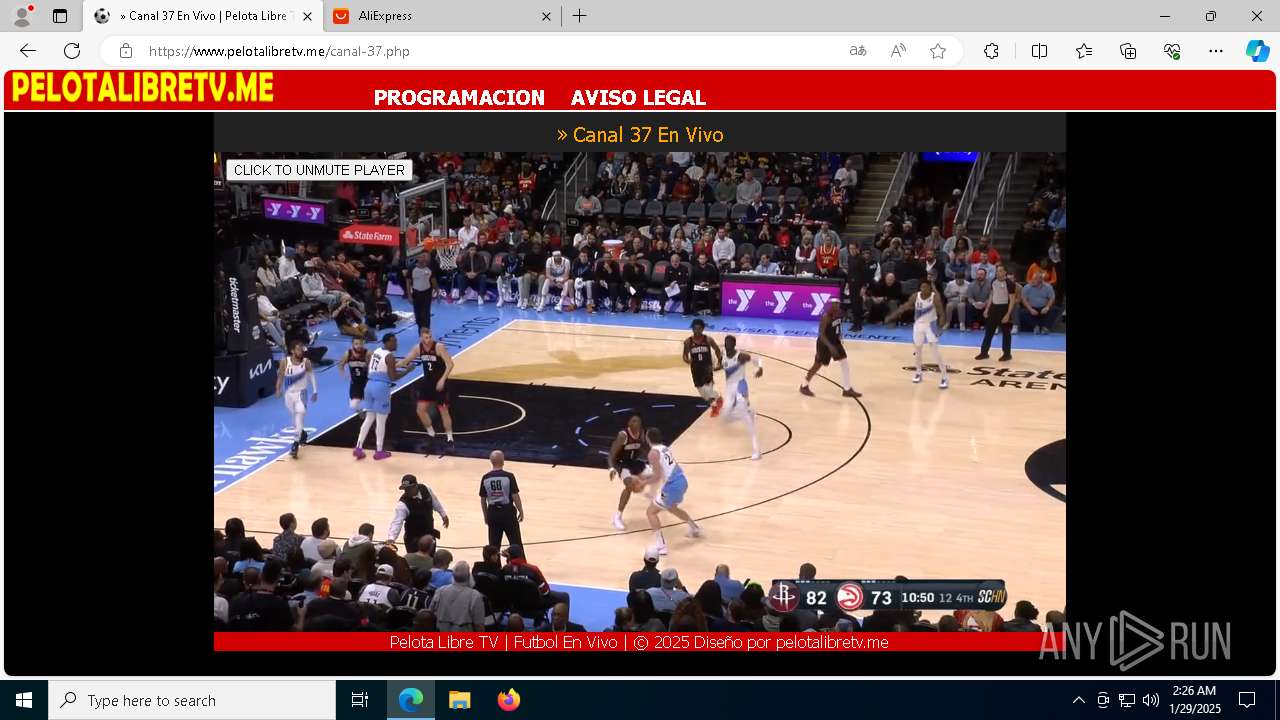Open the browser profile icon

pyautogui.click(x=22, y=16)
